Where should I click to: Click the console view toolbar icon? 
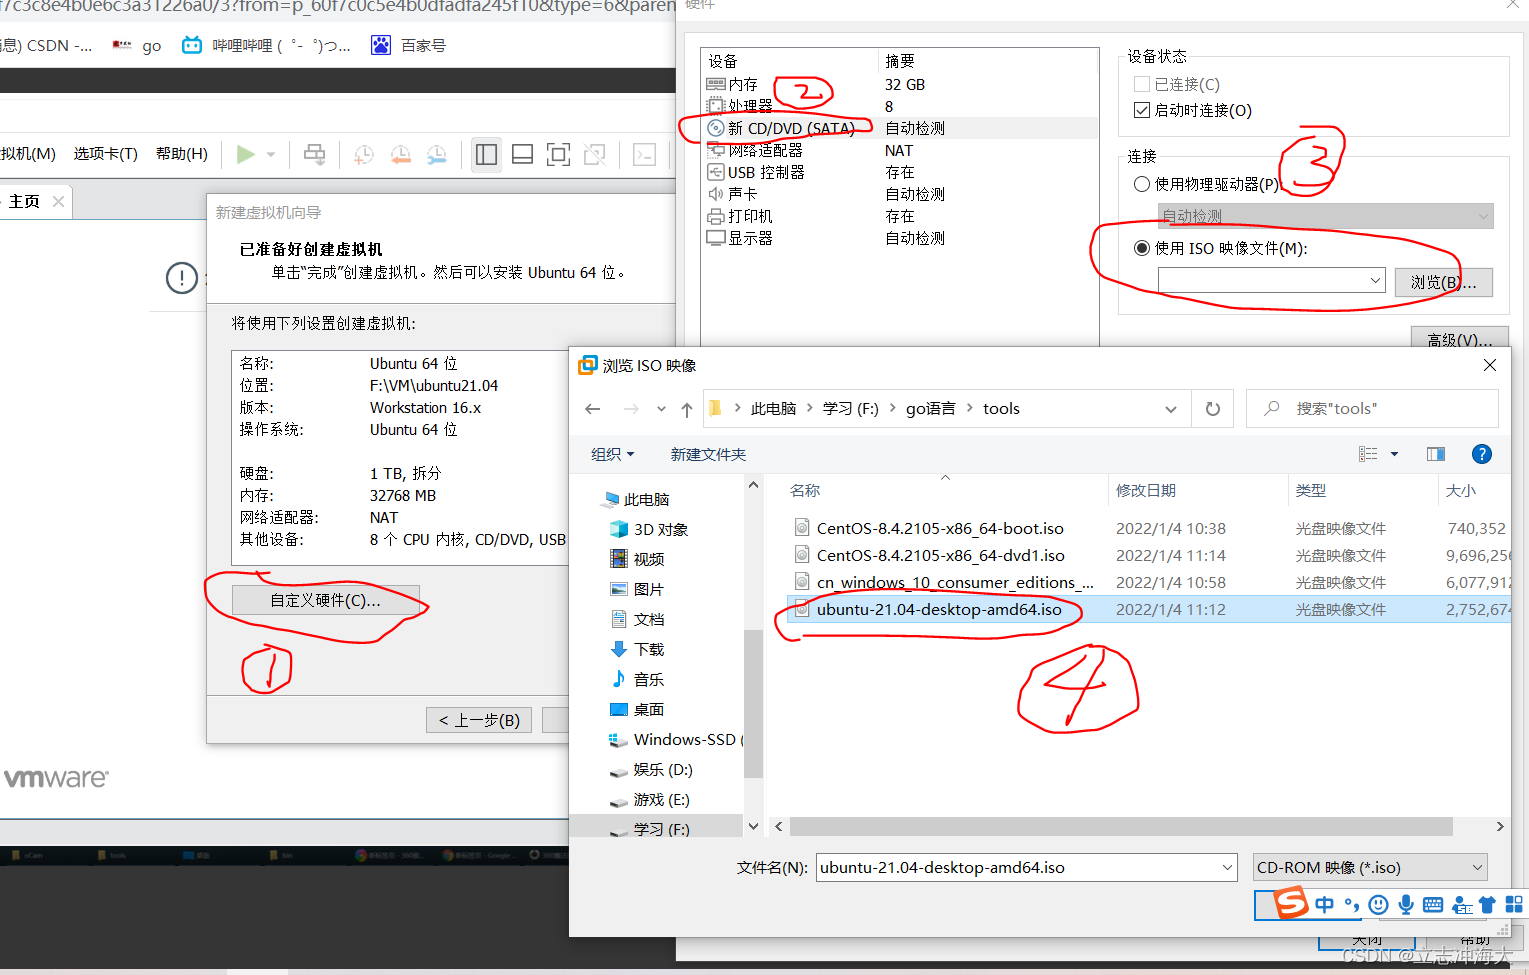pos(645,154)
